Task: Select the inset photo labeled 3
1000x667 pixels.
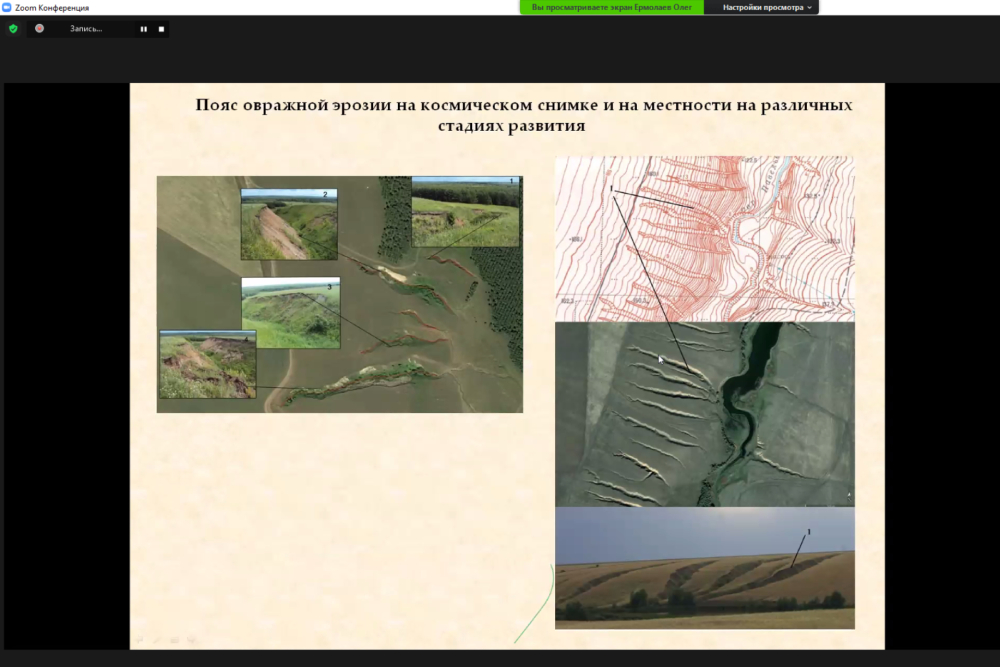Action: coord(290,313)
